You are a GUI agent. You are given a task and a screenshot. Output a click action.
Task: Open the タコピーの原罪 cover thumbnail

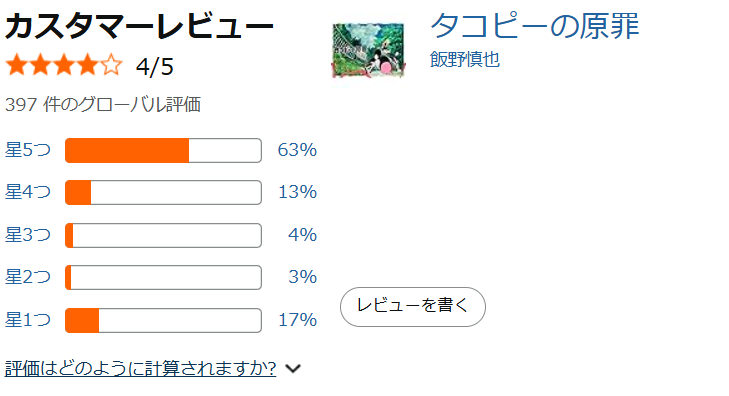click(368, 50)
